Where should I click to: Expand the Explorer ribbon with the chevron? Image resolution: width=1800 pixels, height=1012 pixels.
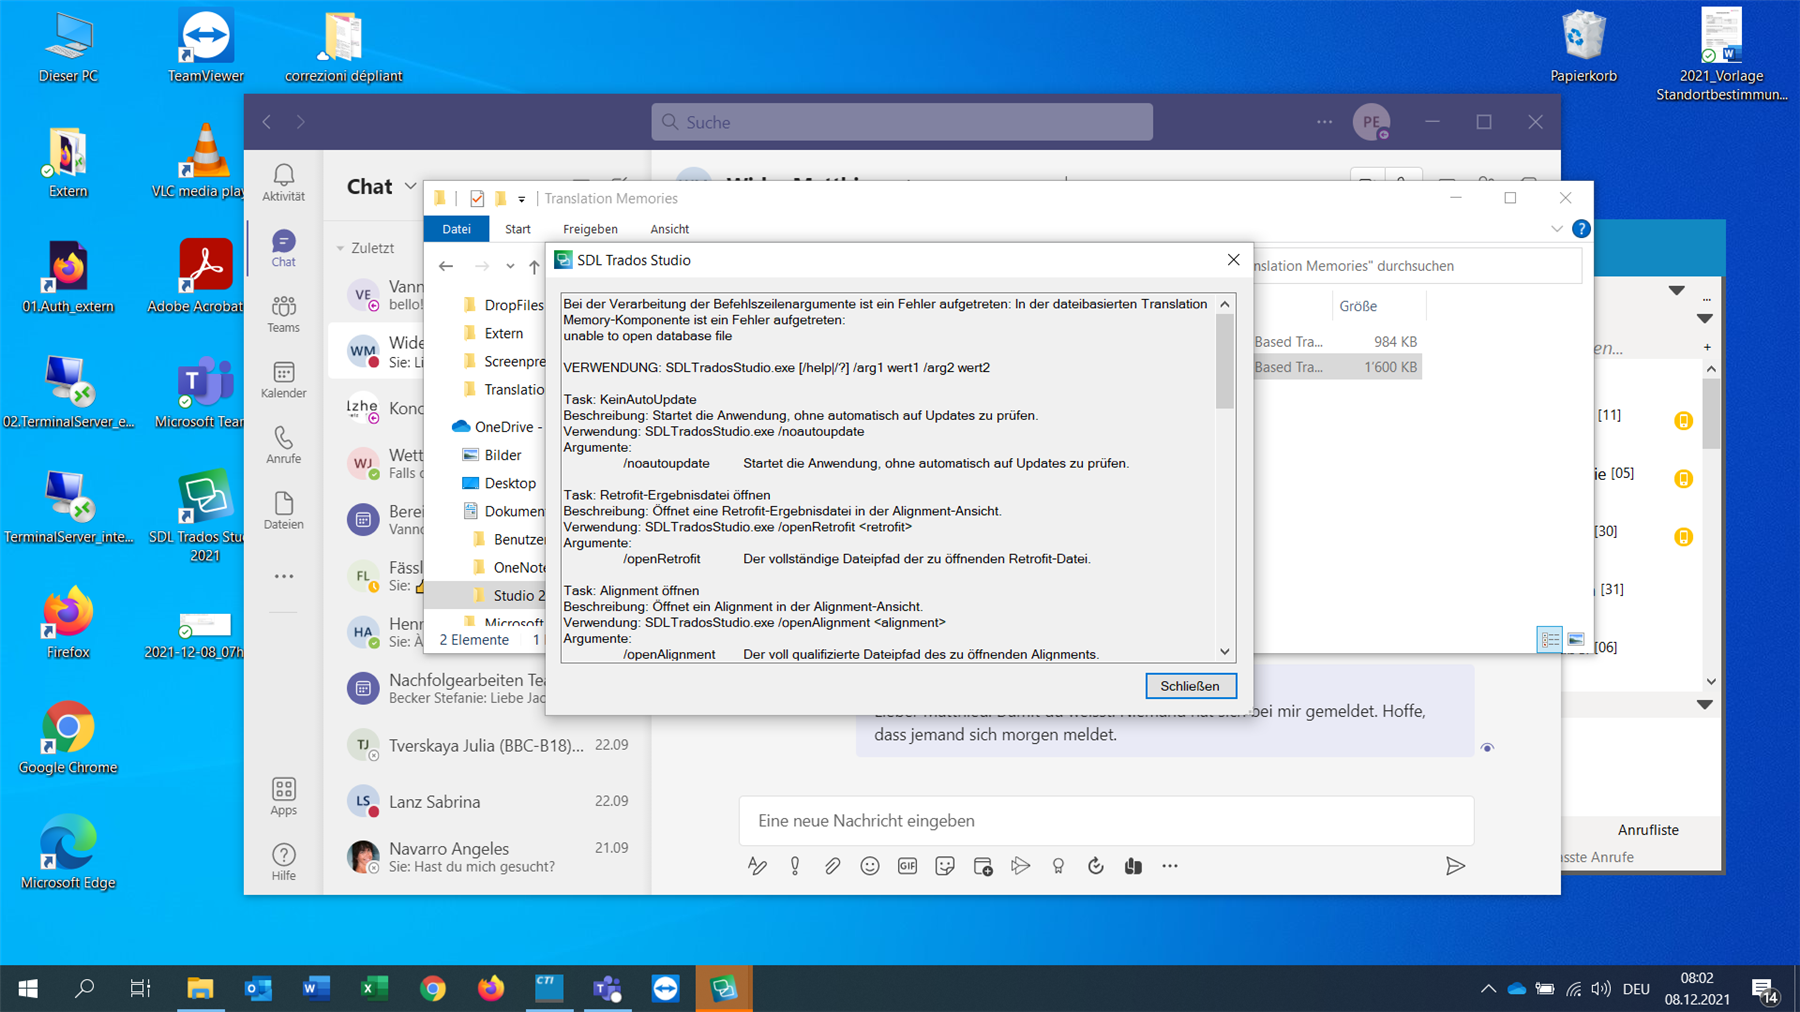coord(1556,229)
